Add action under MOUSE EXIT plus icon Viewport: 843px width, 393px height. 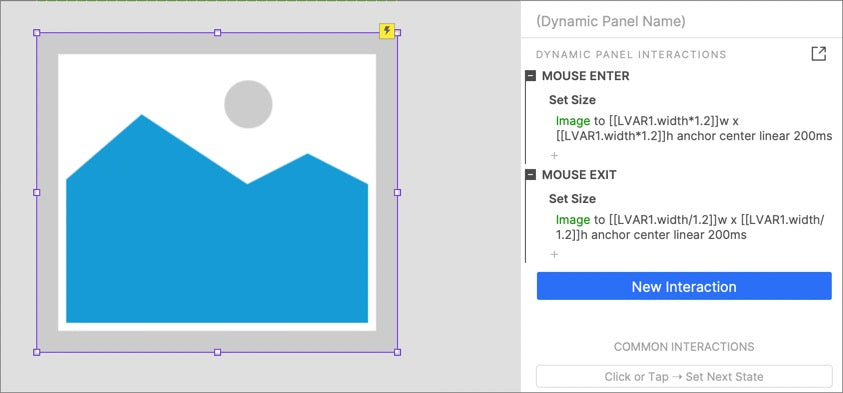555,254
